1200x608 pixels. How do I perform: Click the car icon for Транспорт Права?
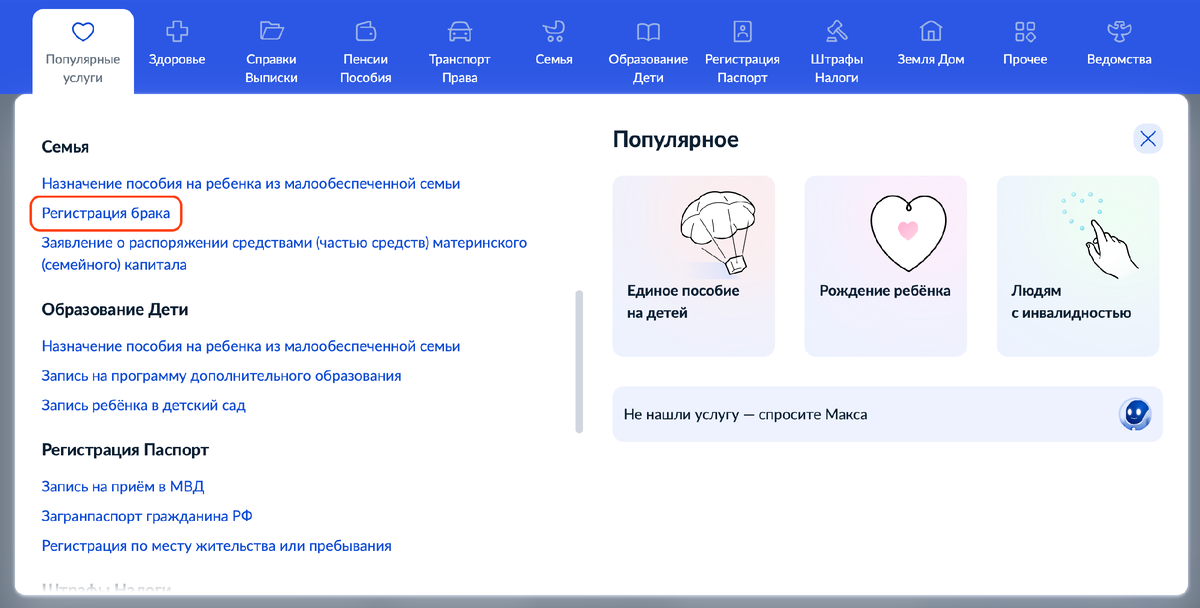pyautogui.click(x=459, y=30)
